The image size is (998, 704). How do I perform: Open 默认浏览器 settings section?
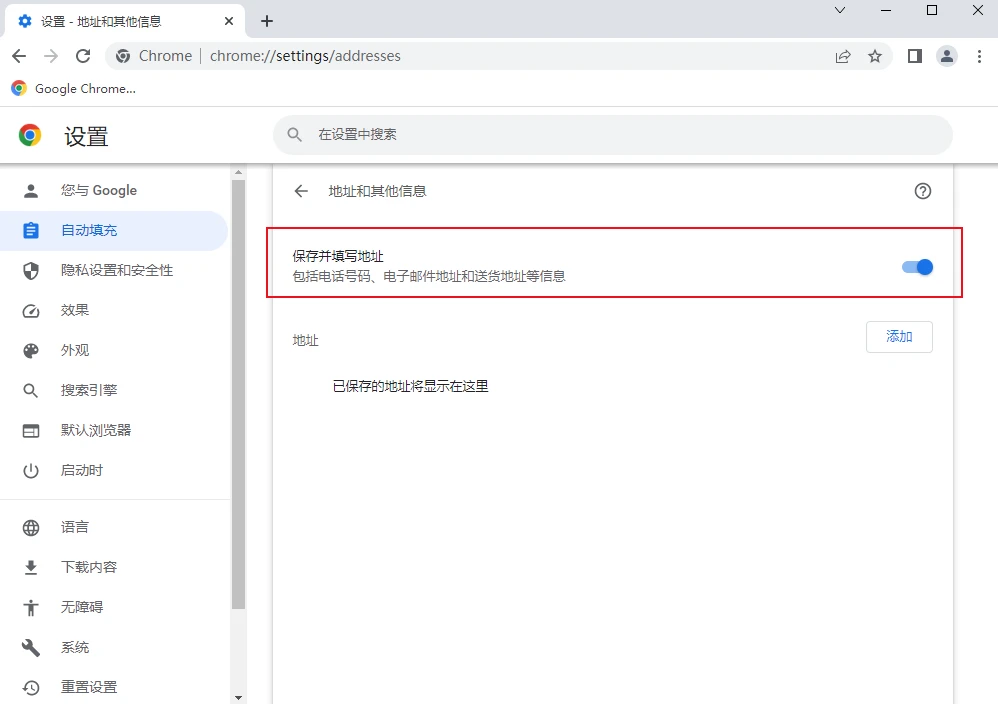pyautogui.click(x=115, y=430)
